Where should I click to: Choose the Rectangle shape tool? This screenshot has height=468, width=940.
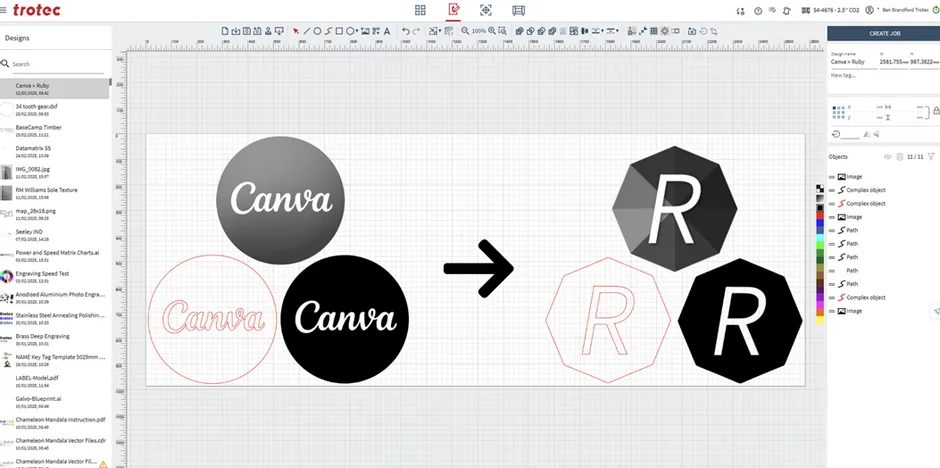tap(338, 31)
